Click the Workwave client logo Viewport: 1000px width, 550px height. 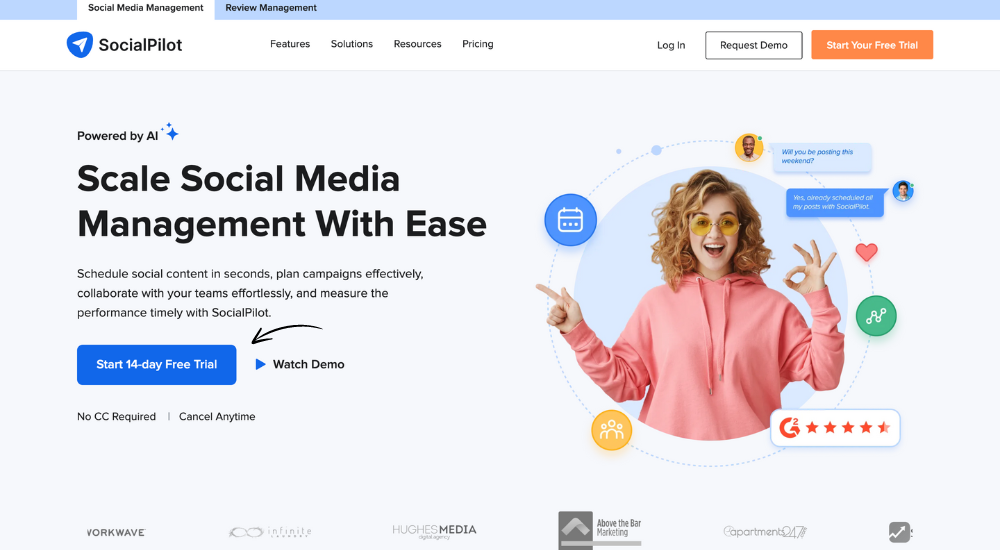[x=116, y=532]
